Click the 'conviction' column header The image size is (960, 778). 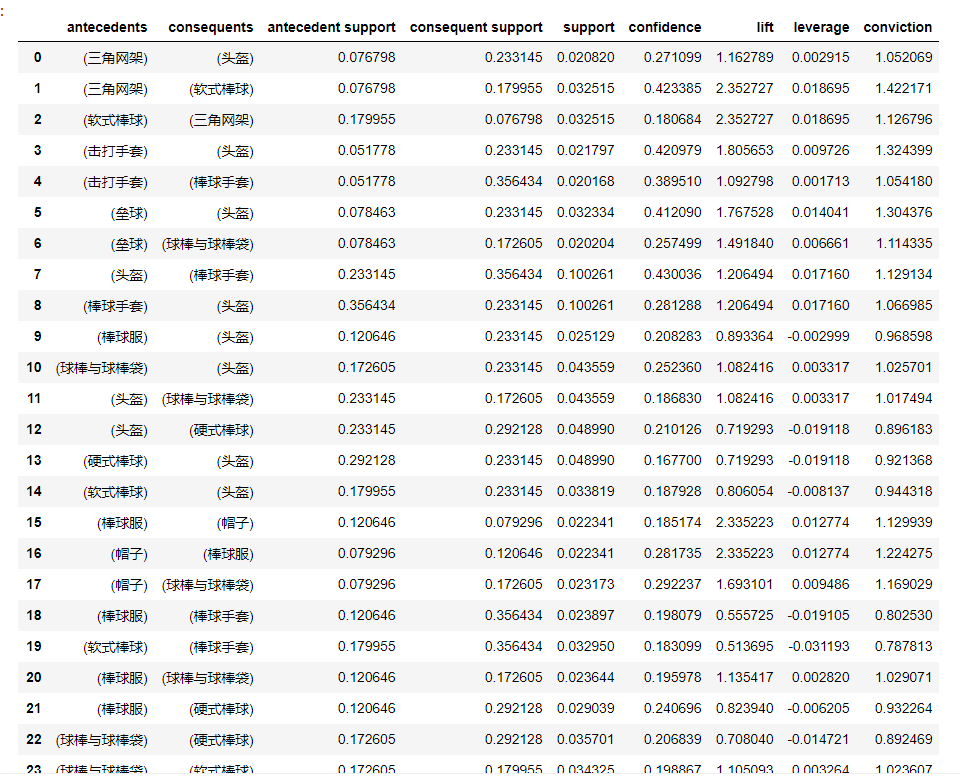click(898, 28)
